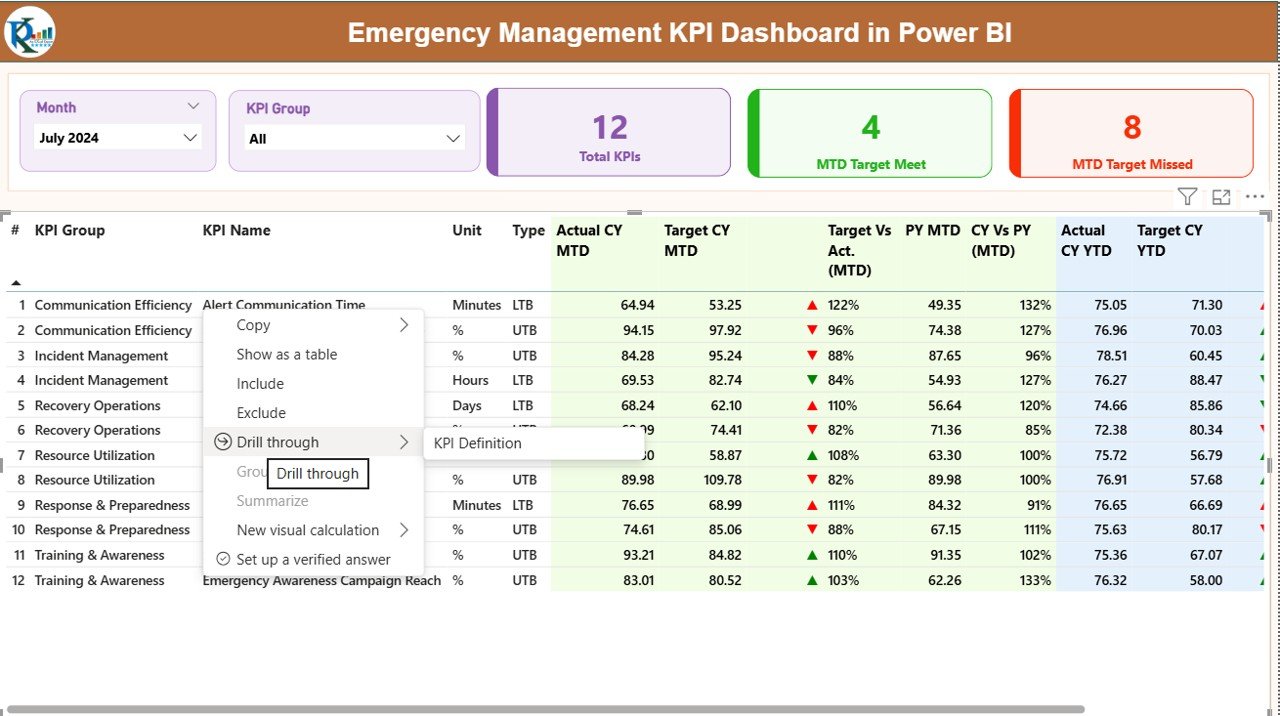Open the filter pane funnel icon
Screen dimensions: 1280x716
1187,196
